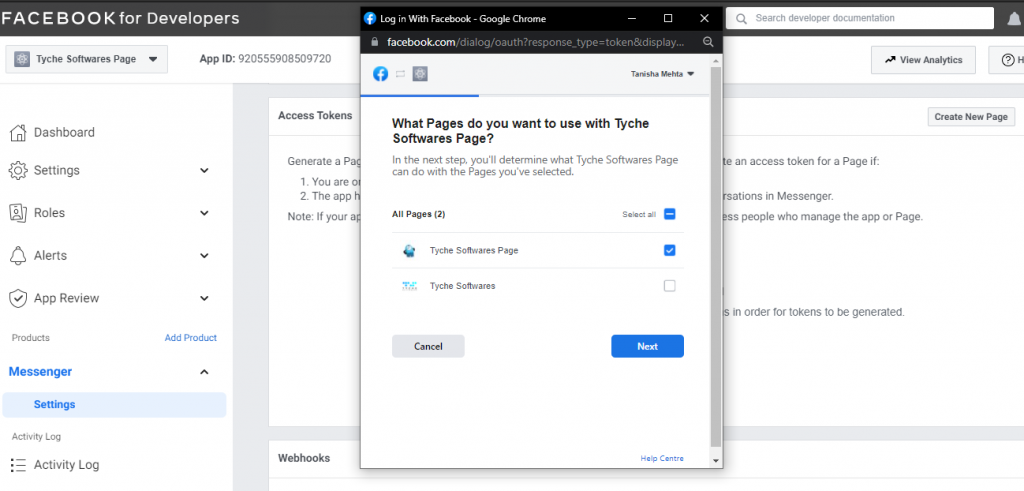Click the Add Product link
The width and height of the screenshot is (1024, 491).
(x=191, y=338)
